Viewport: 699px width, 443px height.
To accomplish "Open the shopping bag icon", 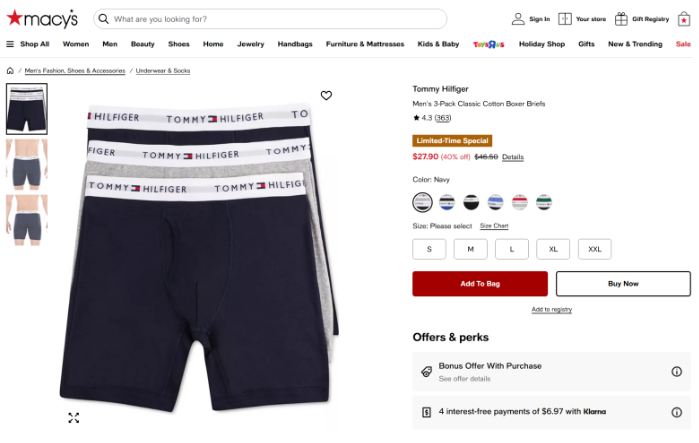I will [684, 19].
